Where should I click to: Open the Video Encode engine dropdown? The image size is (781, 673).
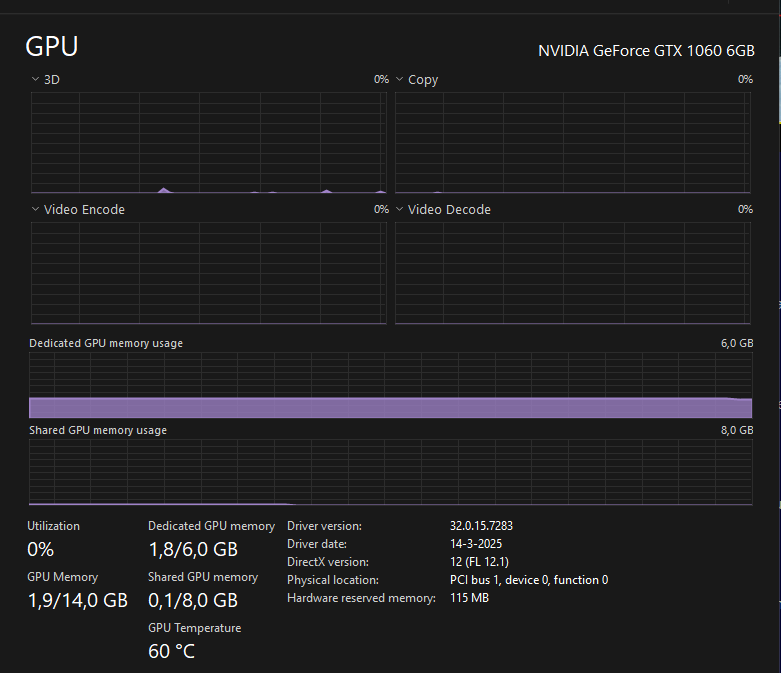(x=35, y=209)
